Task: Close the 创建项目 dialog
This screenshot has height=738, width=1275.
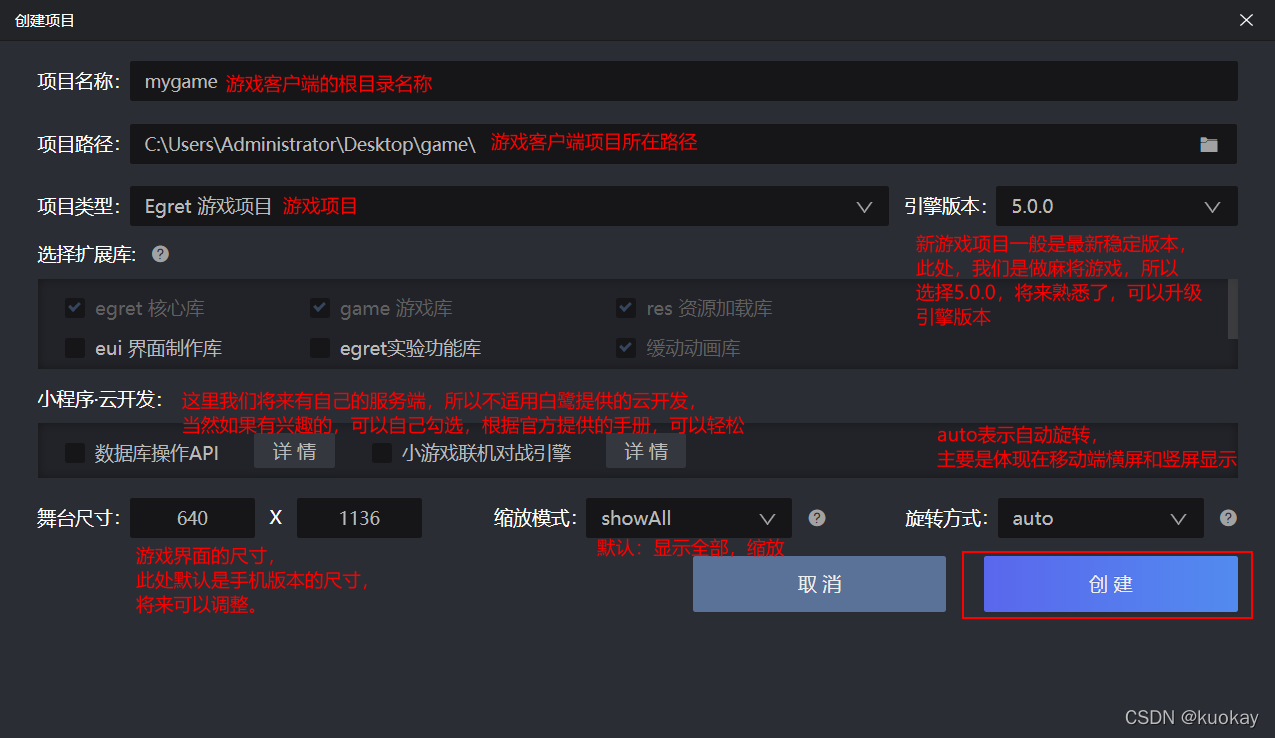Action: (x=1246, y=20)
